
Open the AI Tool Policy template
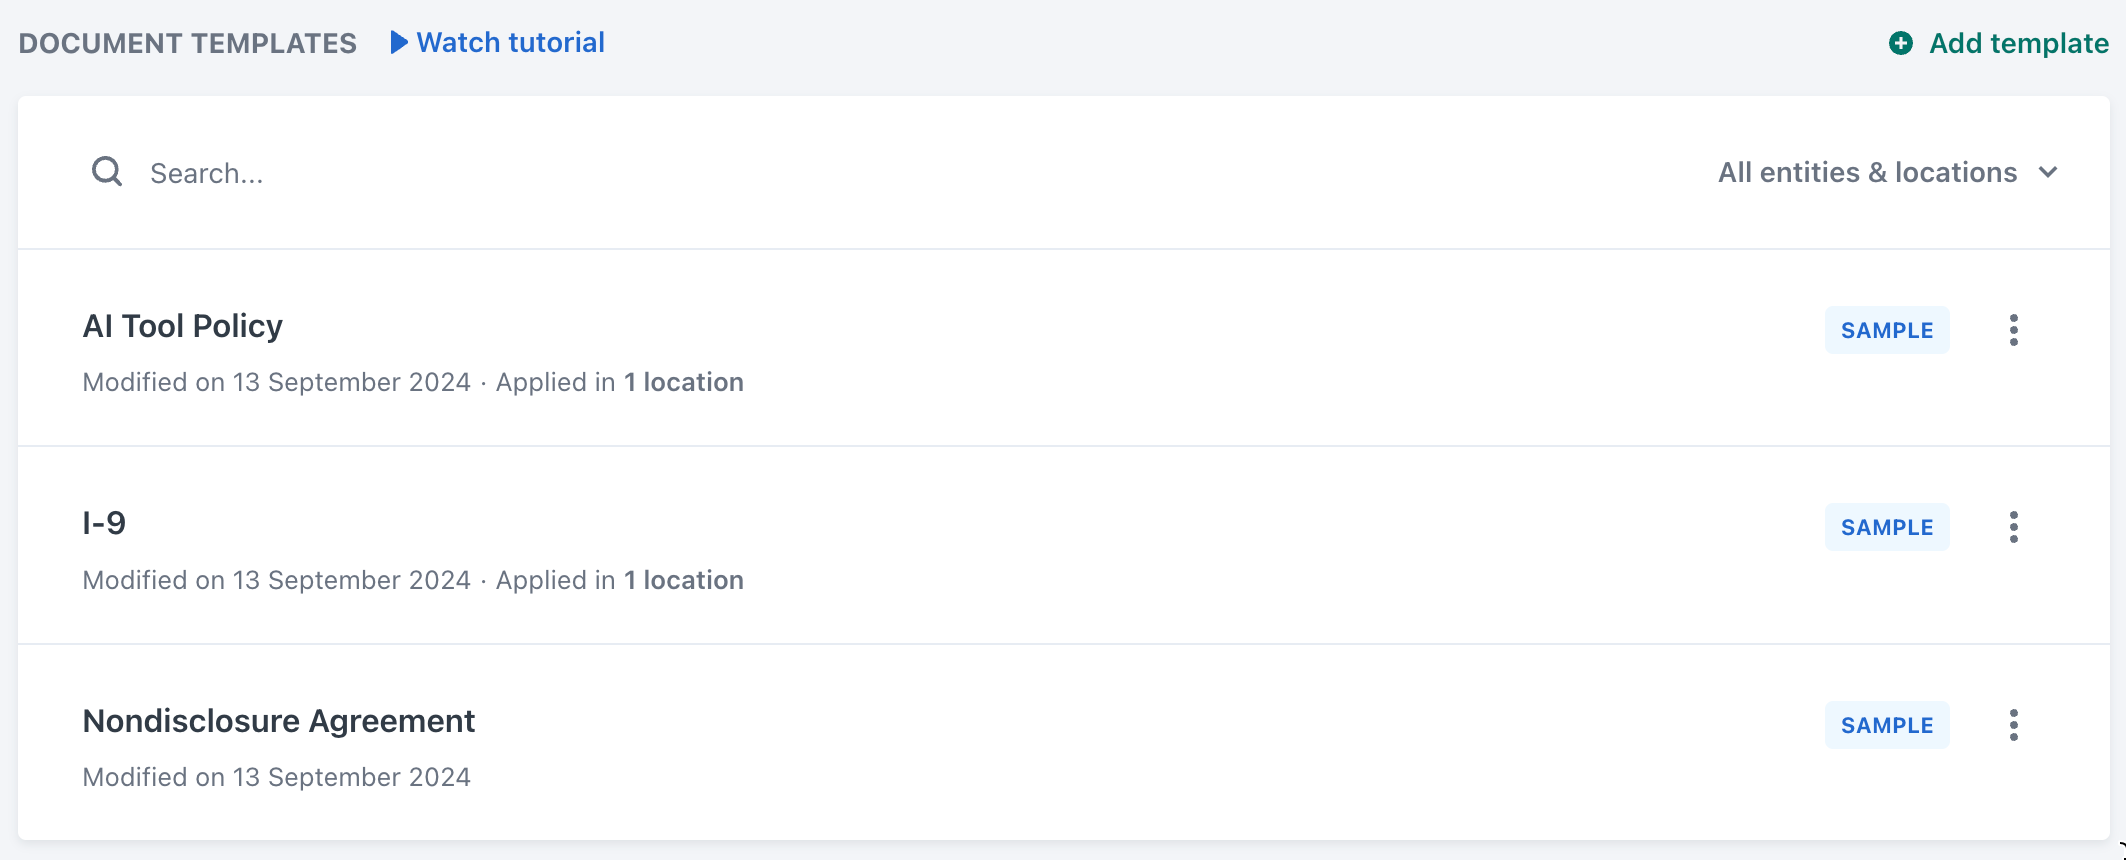coord(182,326)
